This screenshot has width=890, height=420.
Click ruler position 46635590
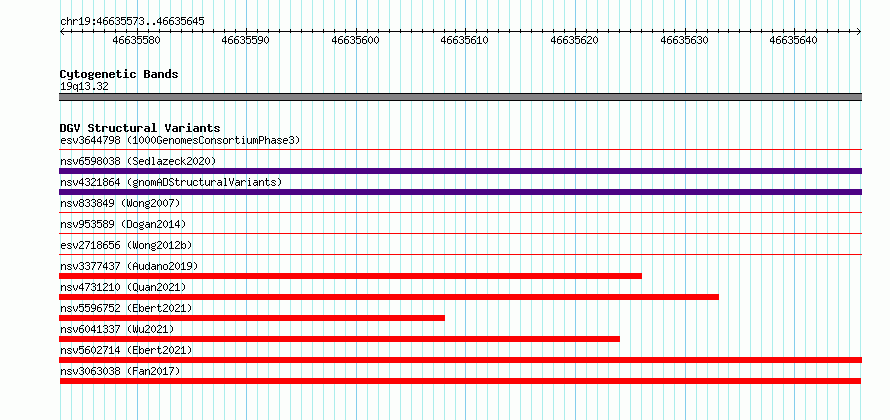pyautogui.click(x=246, y=40)
